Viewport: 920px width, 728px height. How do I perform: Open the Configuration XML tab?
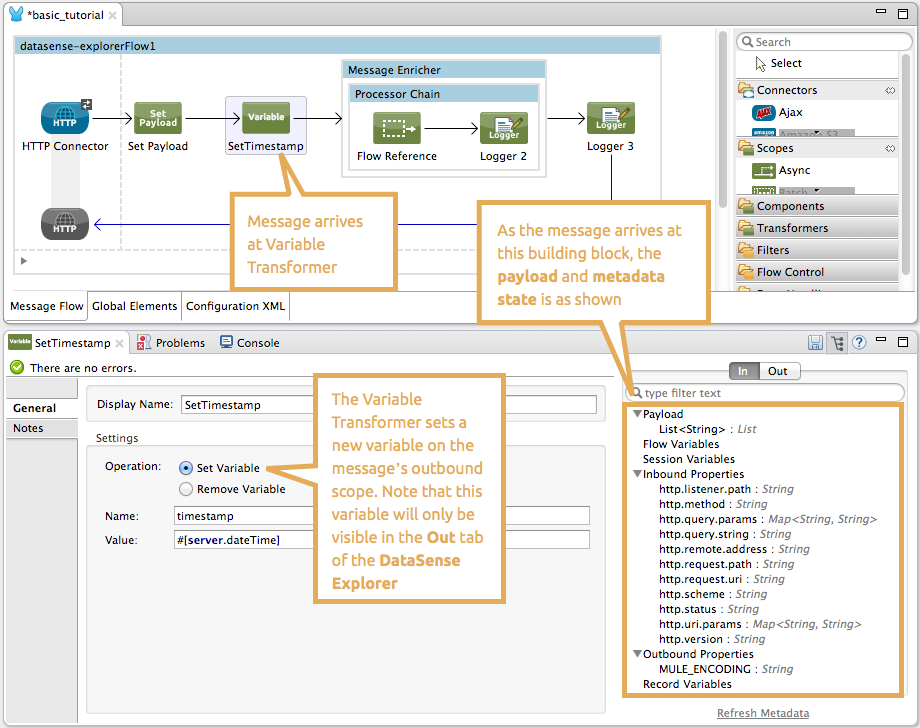point(236,307)
